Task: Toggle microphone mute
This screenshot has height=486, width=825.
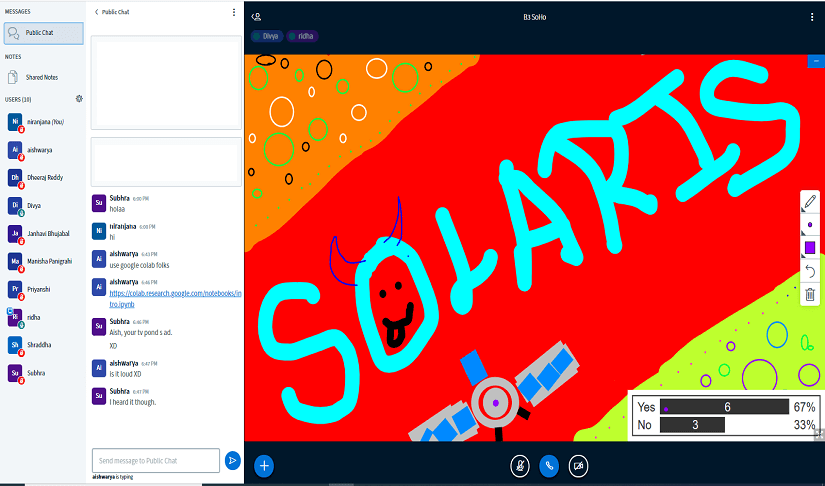Action: (x=520, y=466)
